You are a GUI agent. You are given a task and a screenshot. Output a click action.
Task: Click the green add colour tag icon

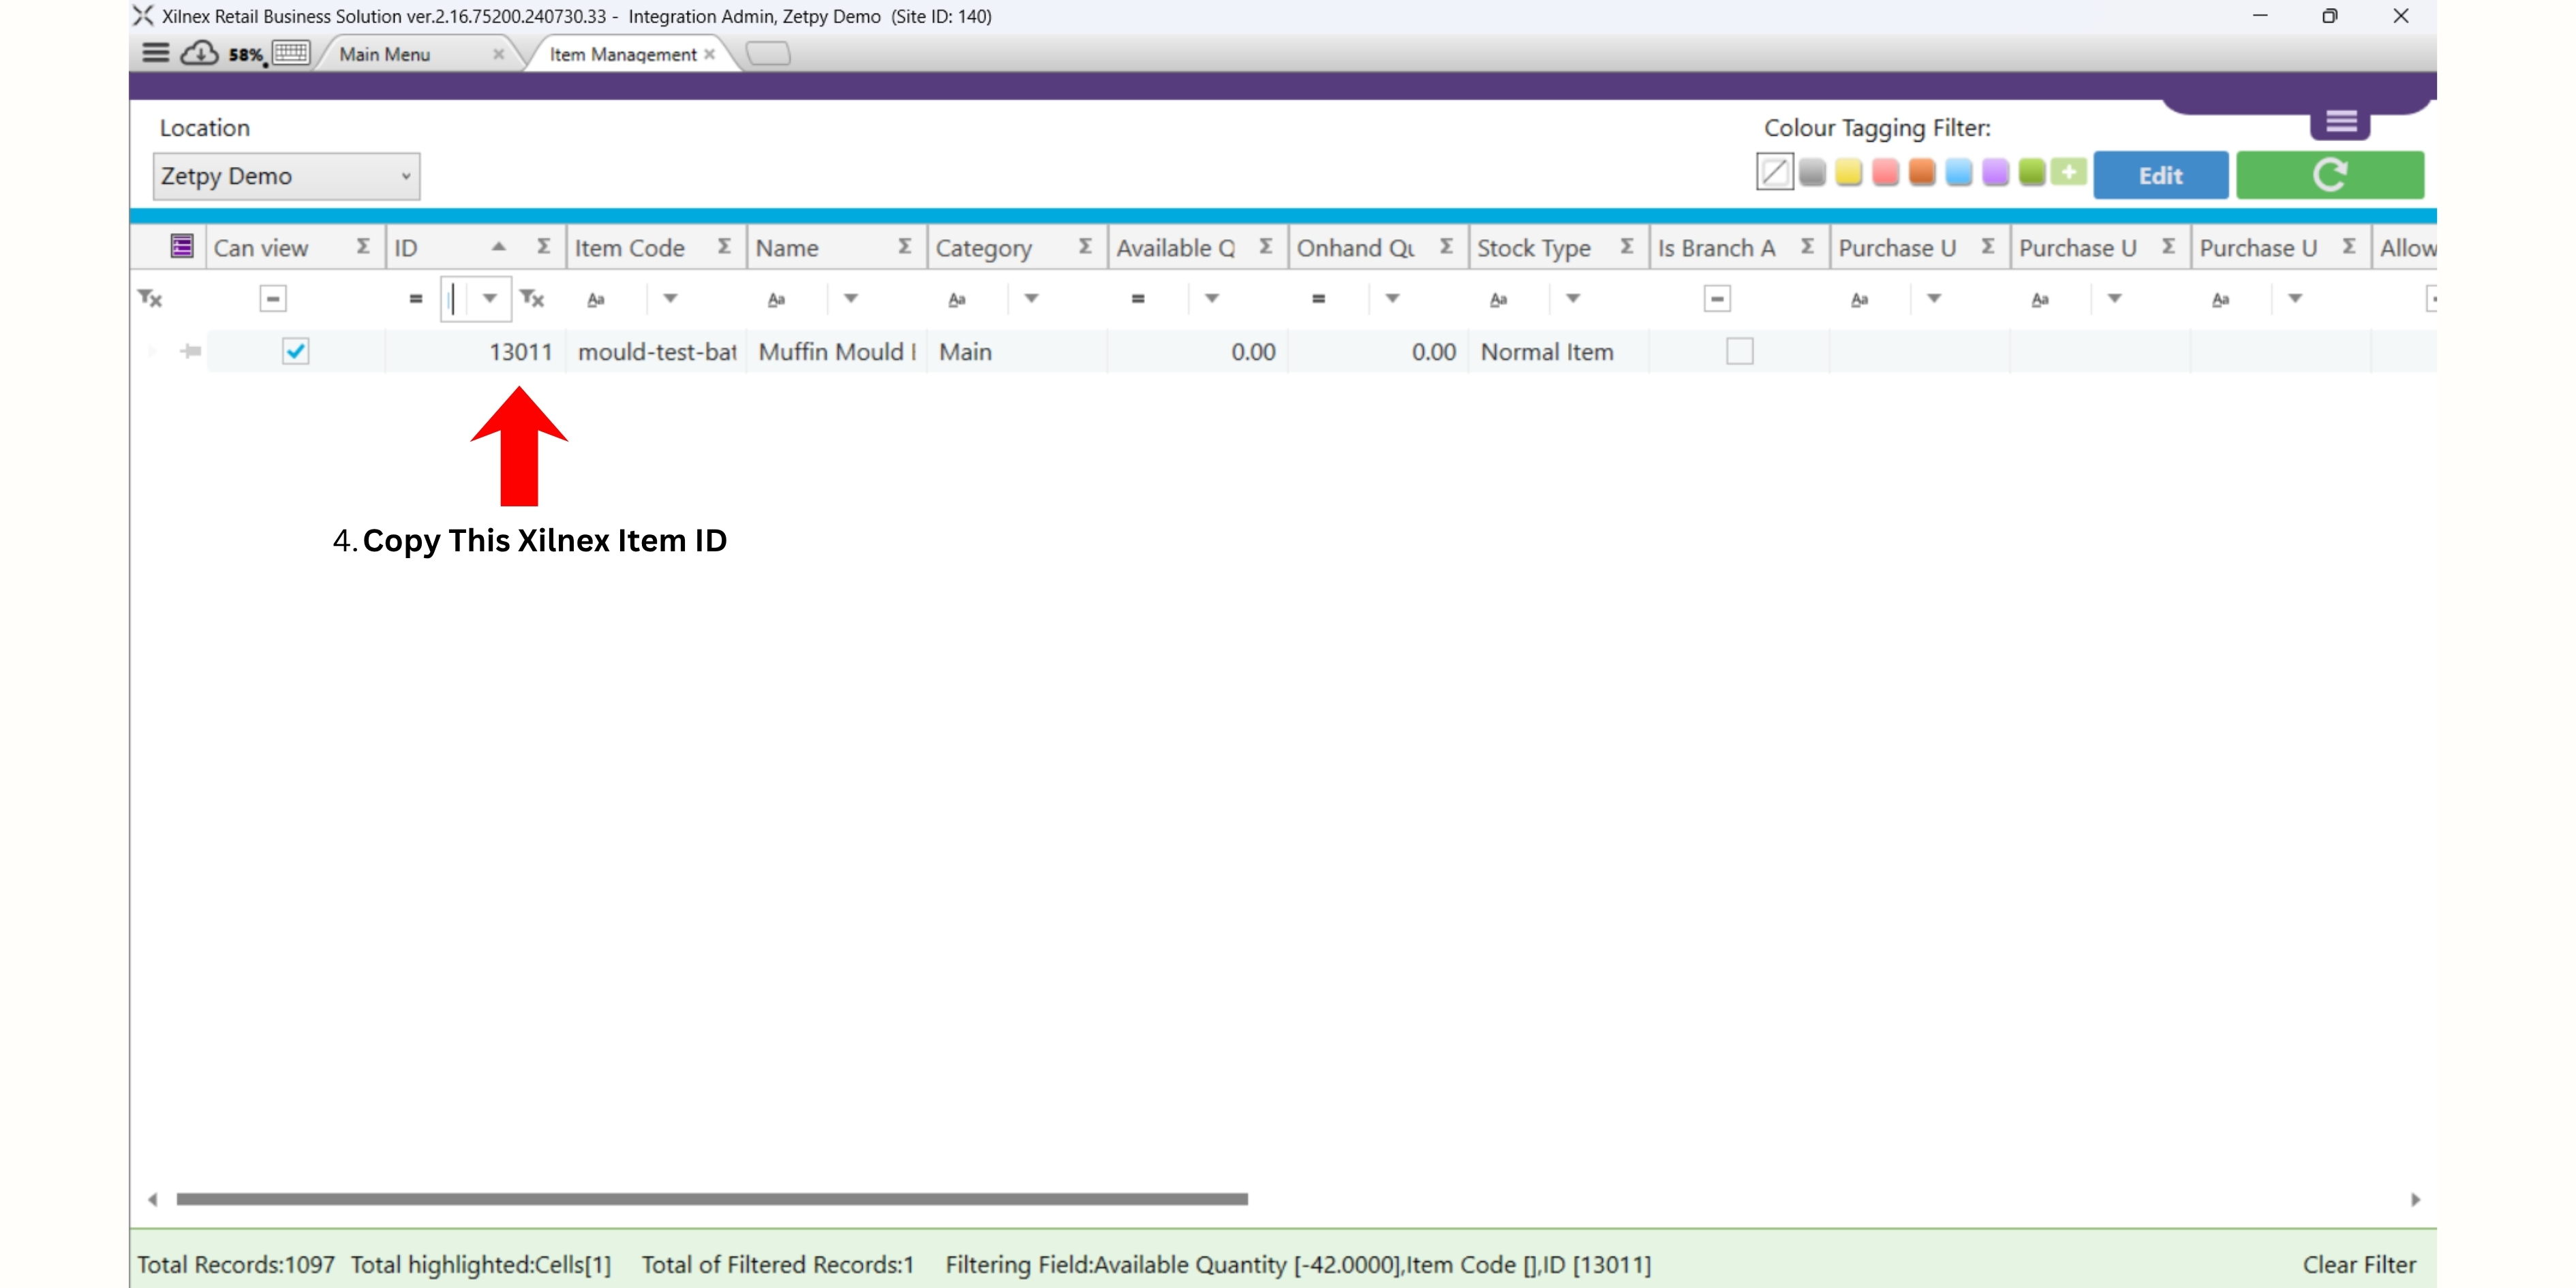click(2068, 173)
